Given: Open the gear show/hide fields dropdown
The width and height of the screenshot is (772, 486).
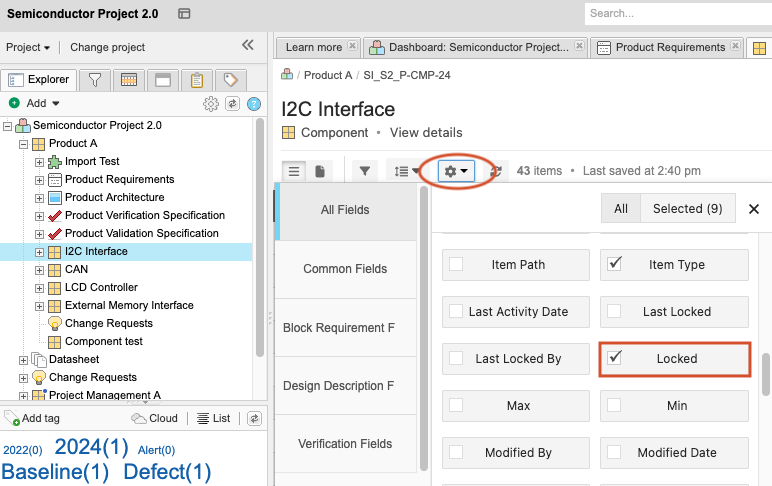Looking at the screenshot, I should (456, 171).
